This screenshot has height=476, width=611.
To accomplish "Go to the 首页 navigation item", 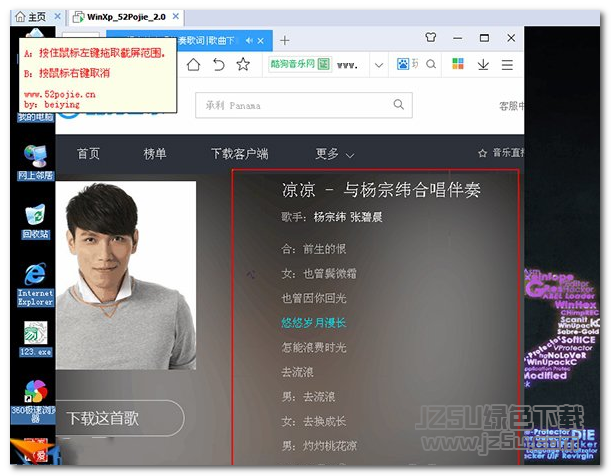I will pos(88,153).
